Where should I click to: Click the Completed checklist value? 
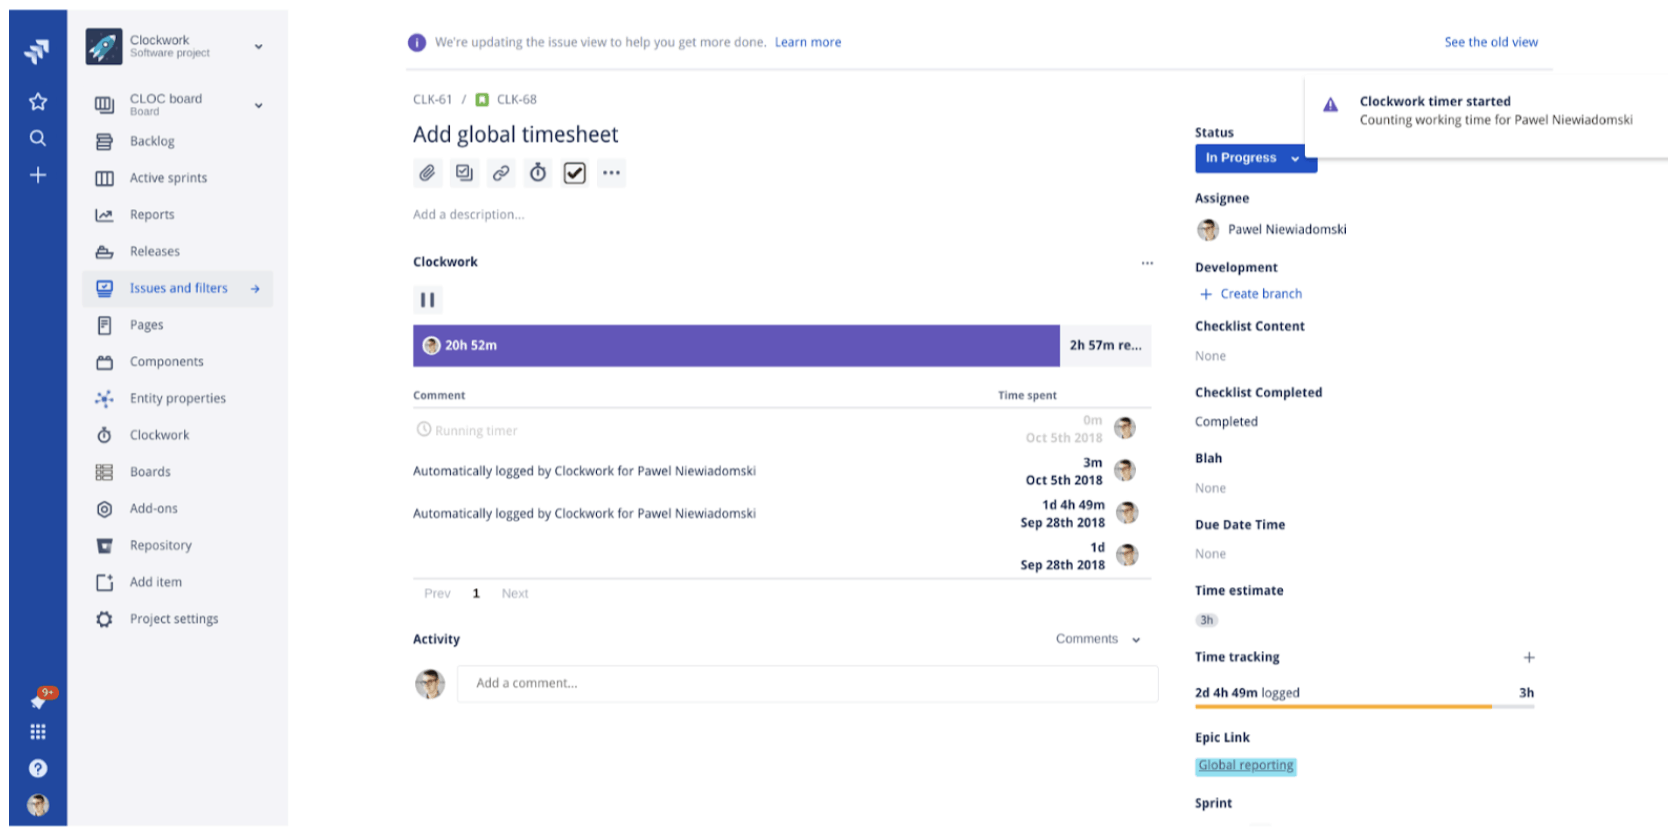pyautogui.click(x=1226, y=422)
